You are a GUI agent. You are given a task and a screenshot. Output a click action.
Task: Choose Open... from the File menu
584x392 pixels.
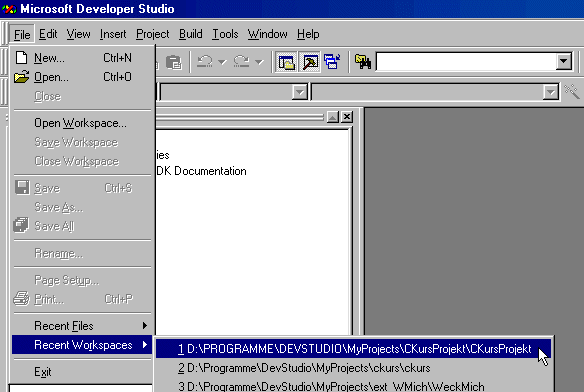(82, 77)
